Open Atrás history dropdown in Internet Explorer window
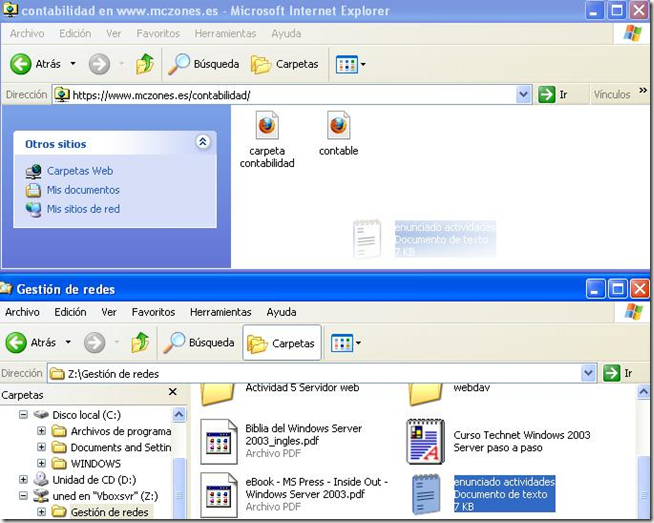 coord(73,64)
